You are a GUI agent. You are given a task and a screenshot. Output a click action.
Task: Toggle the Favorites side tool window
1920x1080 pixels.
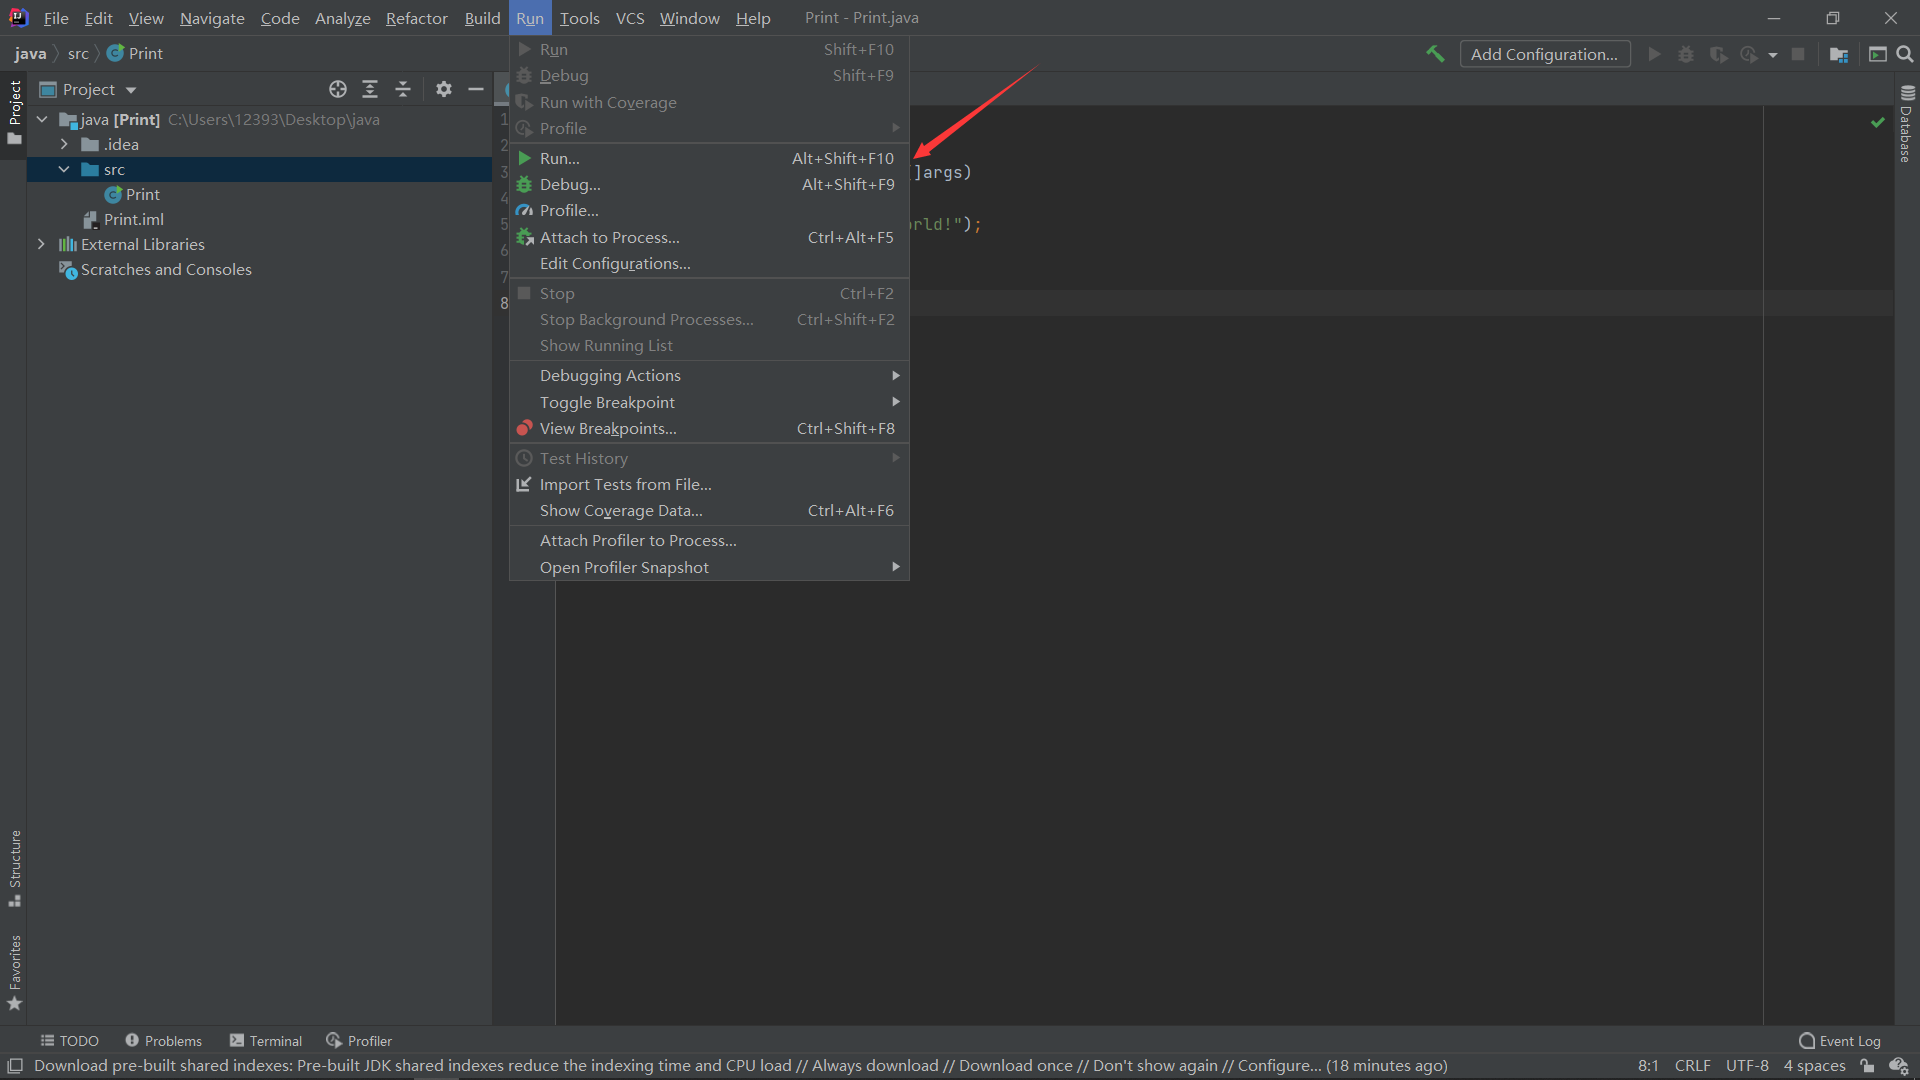[x=15, y=971]
